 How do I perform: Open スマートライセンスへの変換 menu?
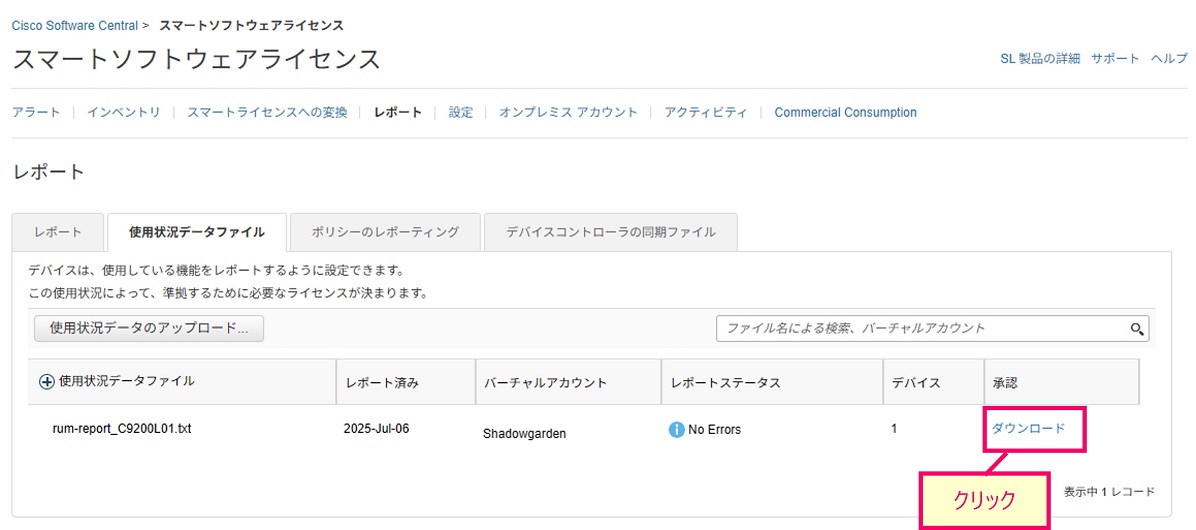267,113
